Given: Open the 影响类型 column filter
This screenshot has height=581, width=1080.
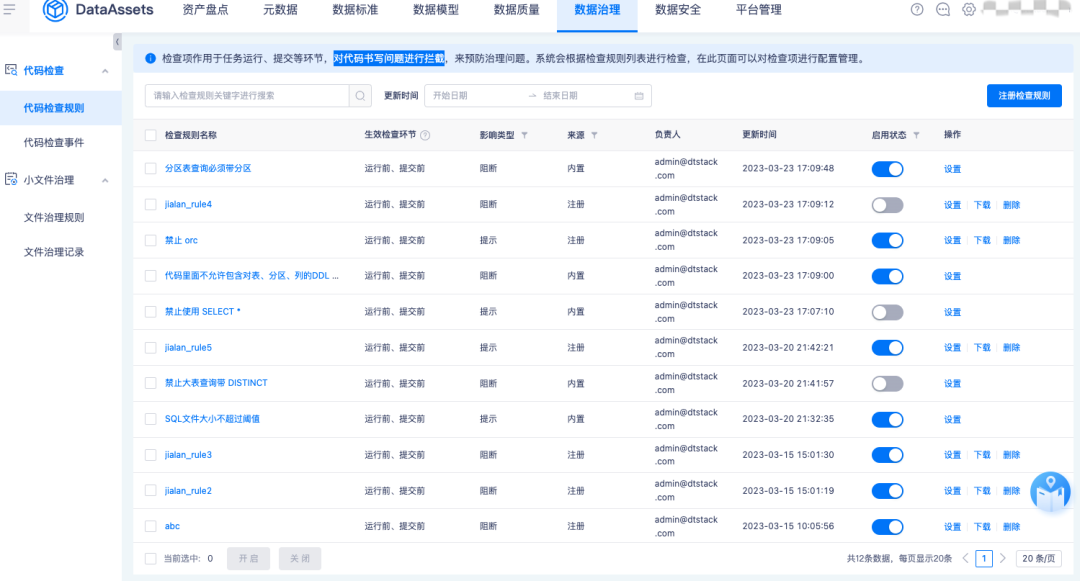Looking at the screenshot, I should (527, 133).
